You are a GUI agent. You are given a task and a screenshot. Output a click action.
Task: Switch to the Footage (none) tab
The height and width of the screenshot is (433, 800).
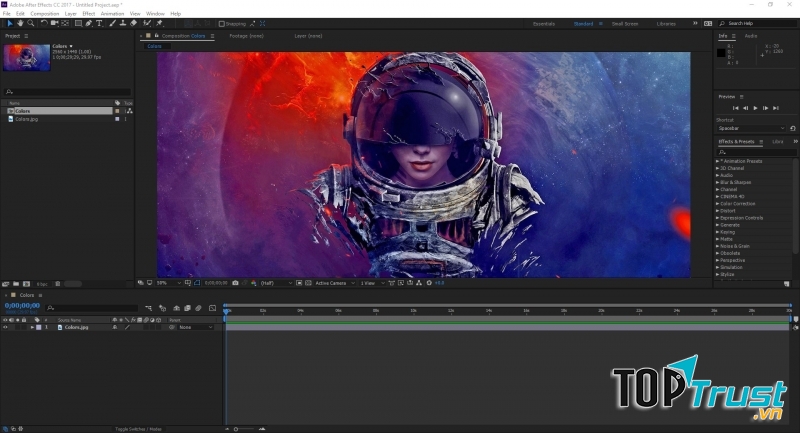point(246,36)
